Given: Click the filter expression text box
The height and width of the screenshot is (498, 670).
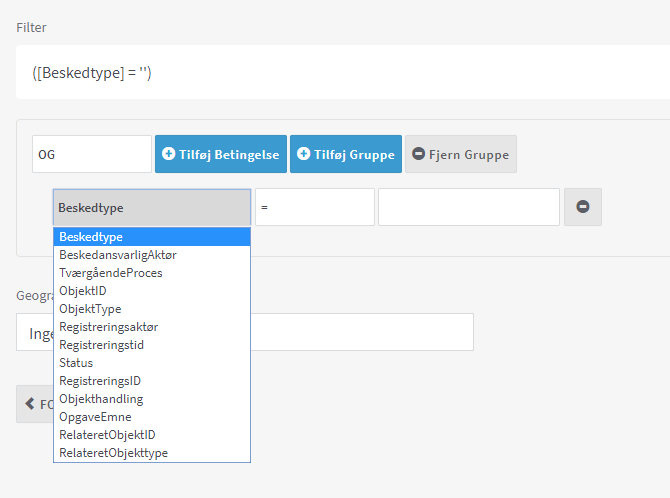Looking at the screenshot, I should click(340, 73).
